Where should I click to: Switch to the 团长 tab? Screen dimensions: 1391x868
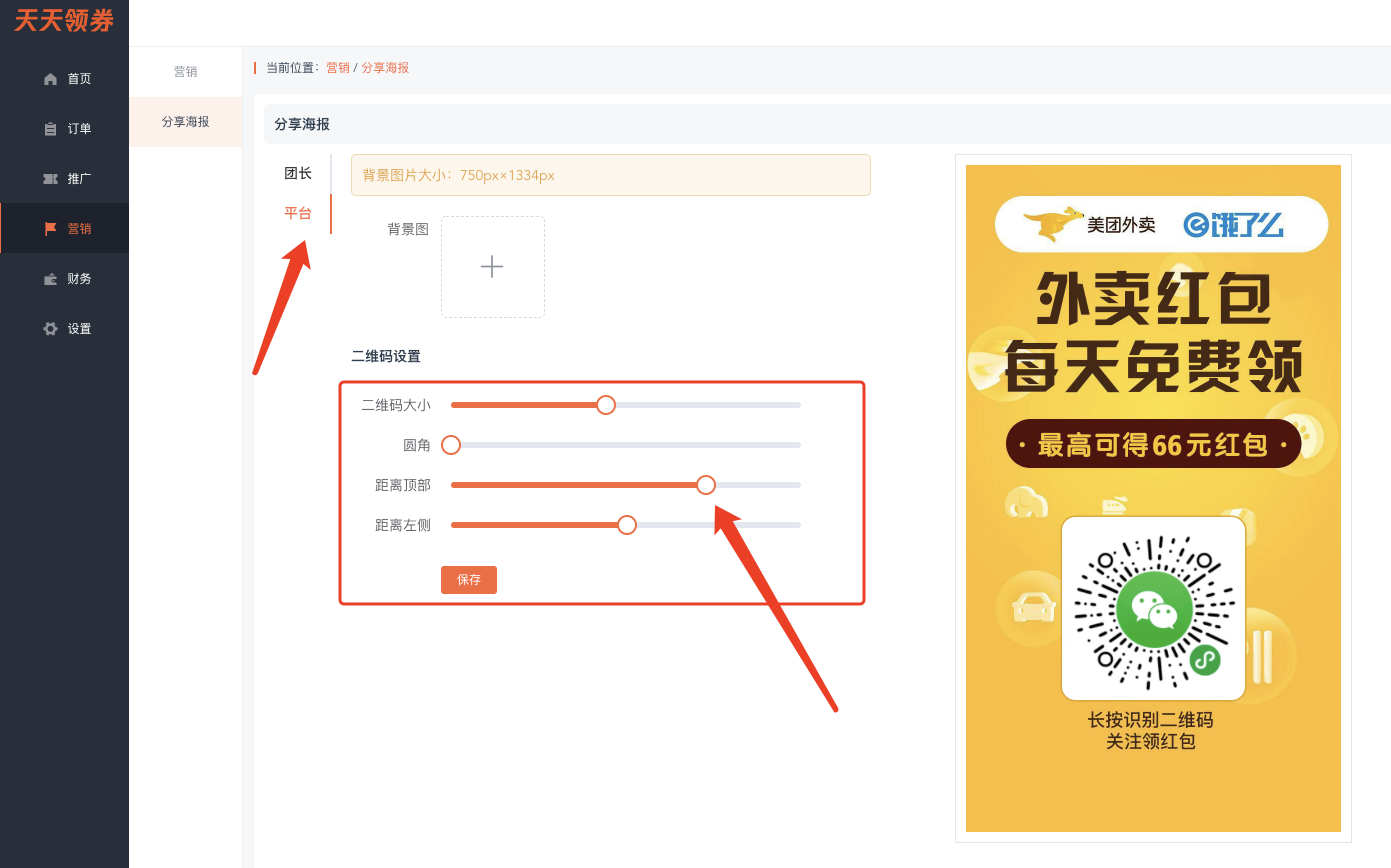298,173
